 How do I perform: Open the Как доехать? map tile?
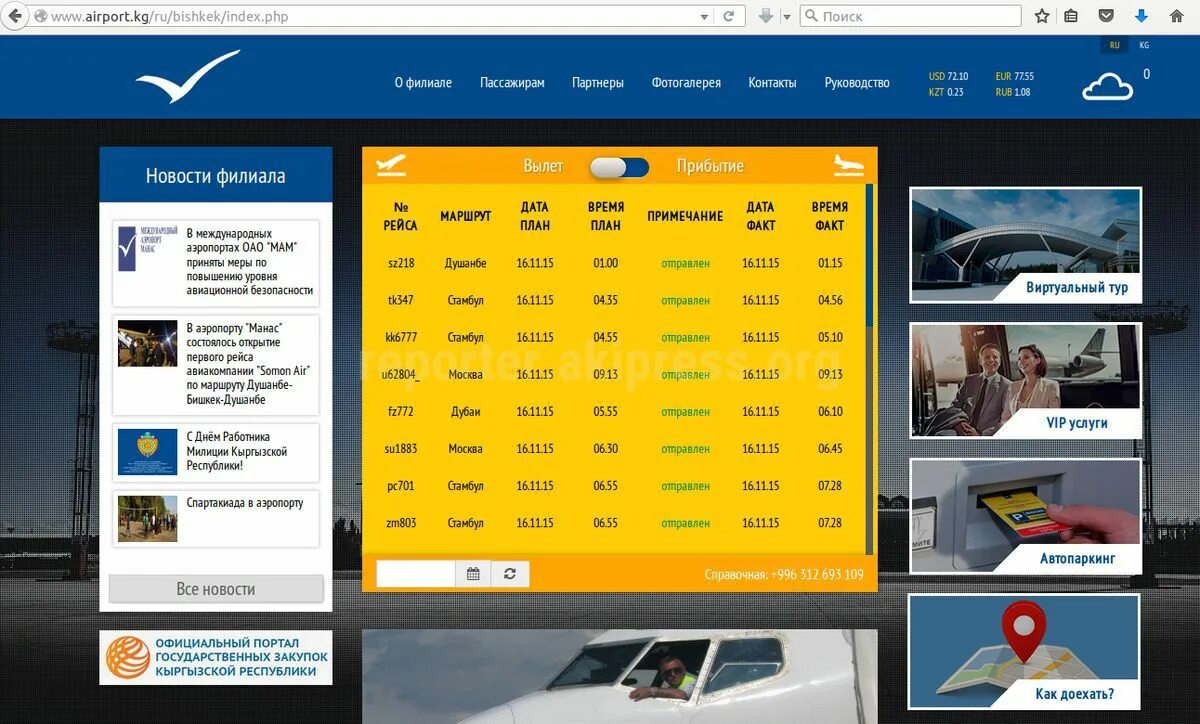(x=1025, y=652)
